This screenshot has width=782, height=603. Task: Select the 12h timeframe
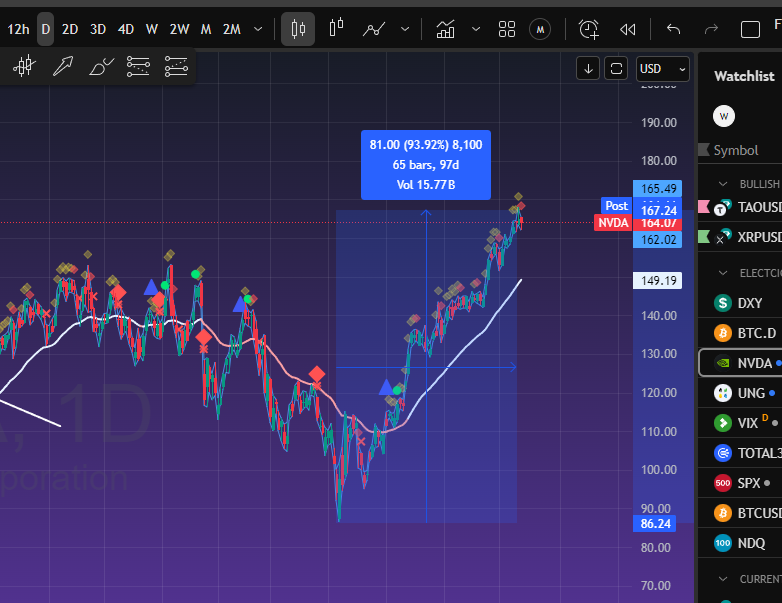coord(18,29)
